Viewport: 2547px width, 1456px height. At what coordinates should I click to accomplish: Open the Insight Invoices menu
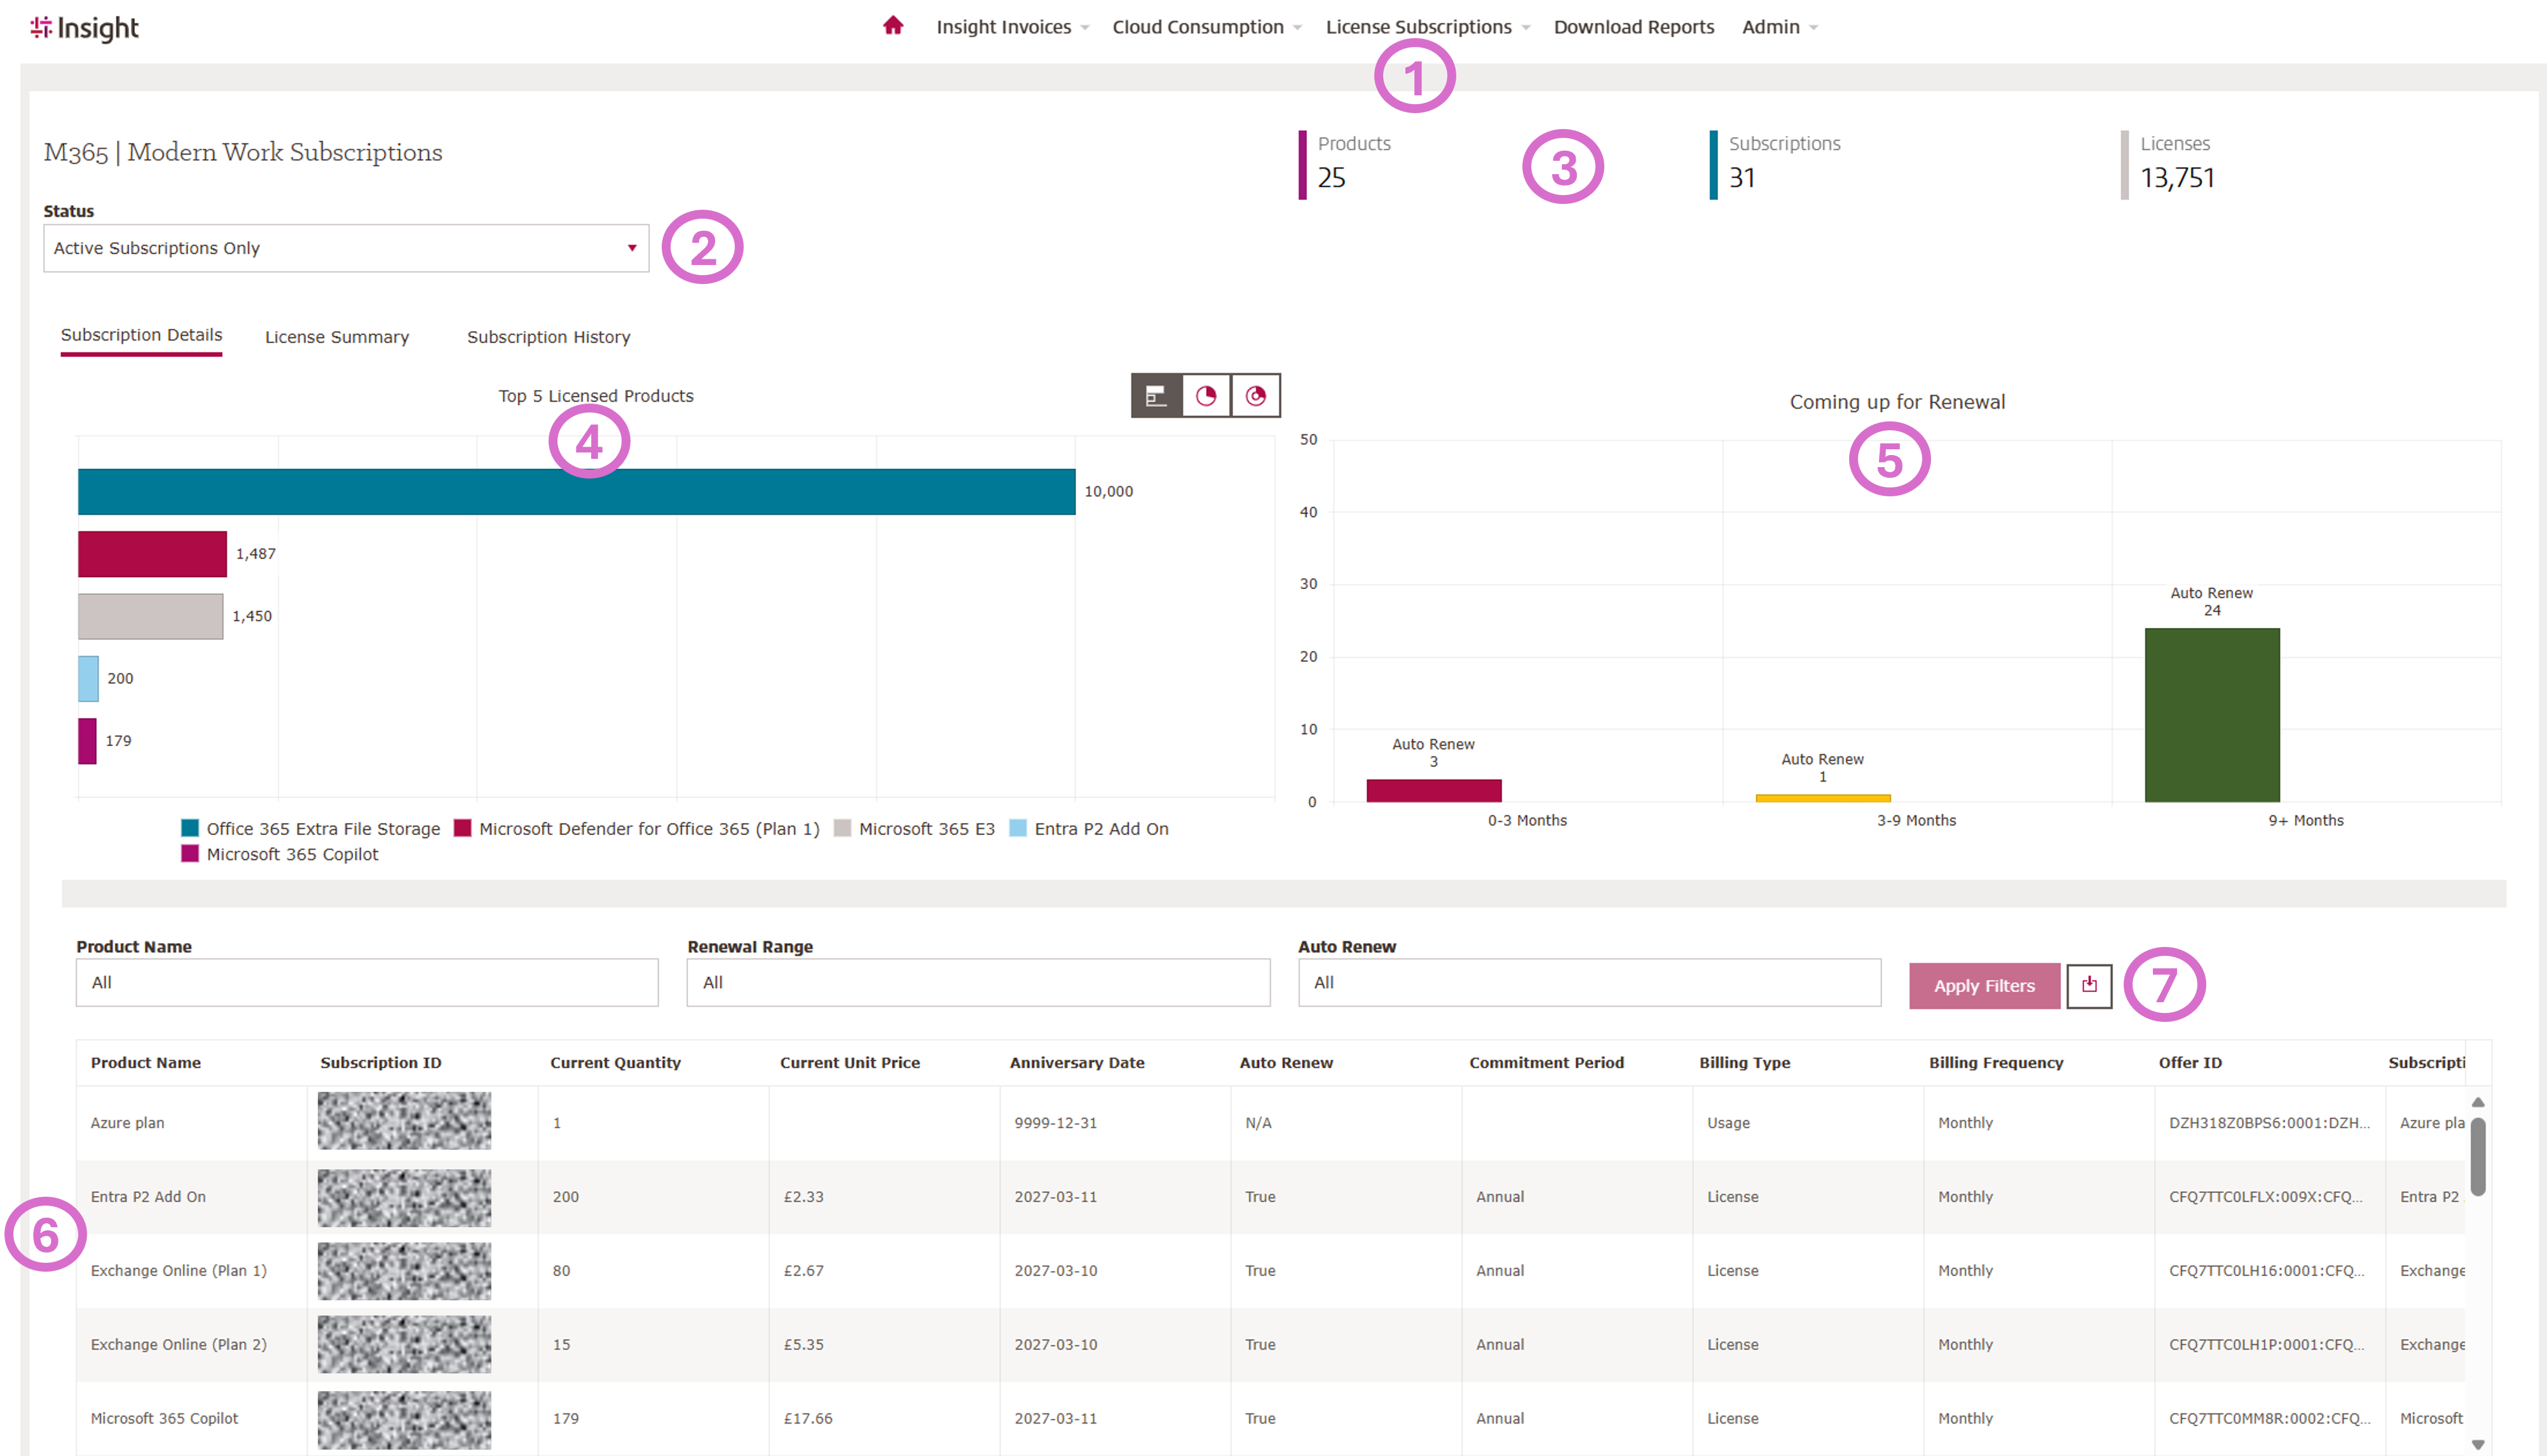[1012, 27]
